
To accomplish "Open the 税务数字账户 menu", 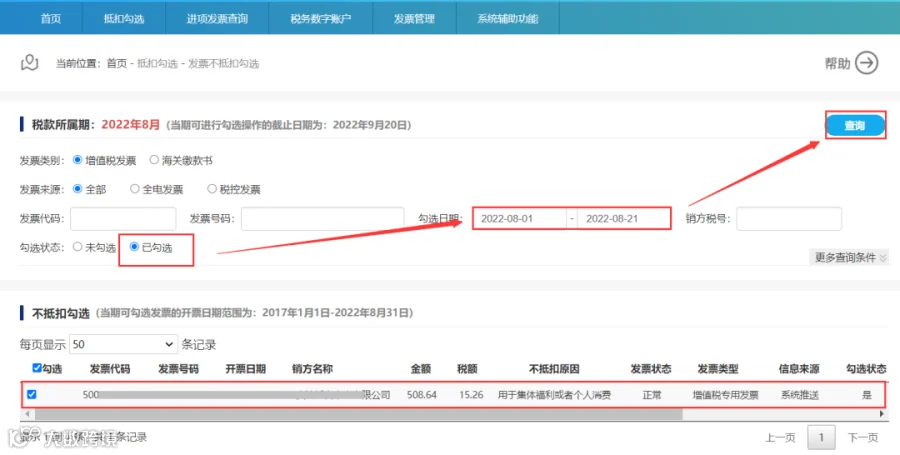I will coord(320,18).
